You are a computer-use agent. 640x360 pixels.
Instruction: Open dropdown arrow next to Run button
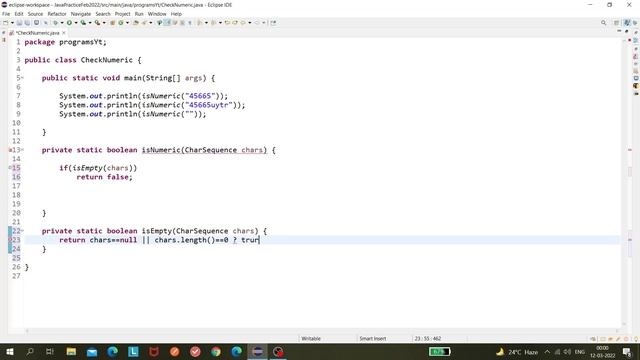76,23
